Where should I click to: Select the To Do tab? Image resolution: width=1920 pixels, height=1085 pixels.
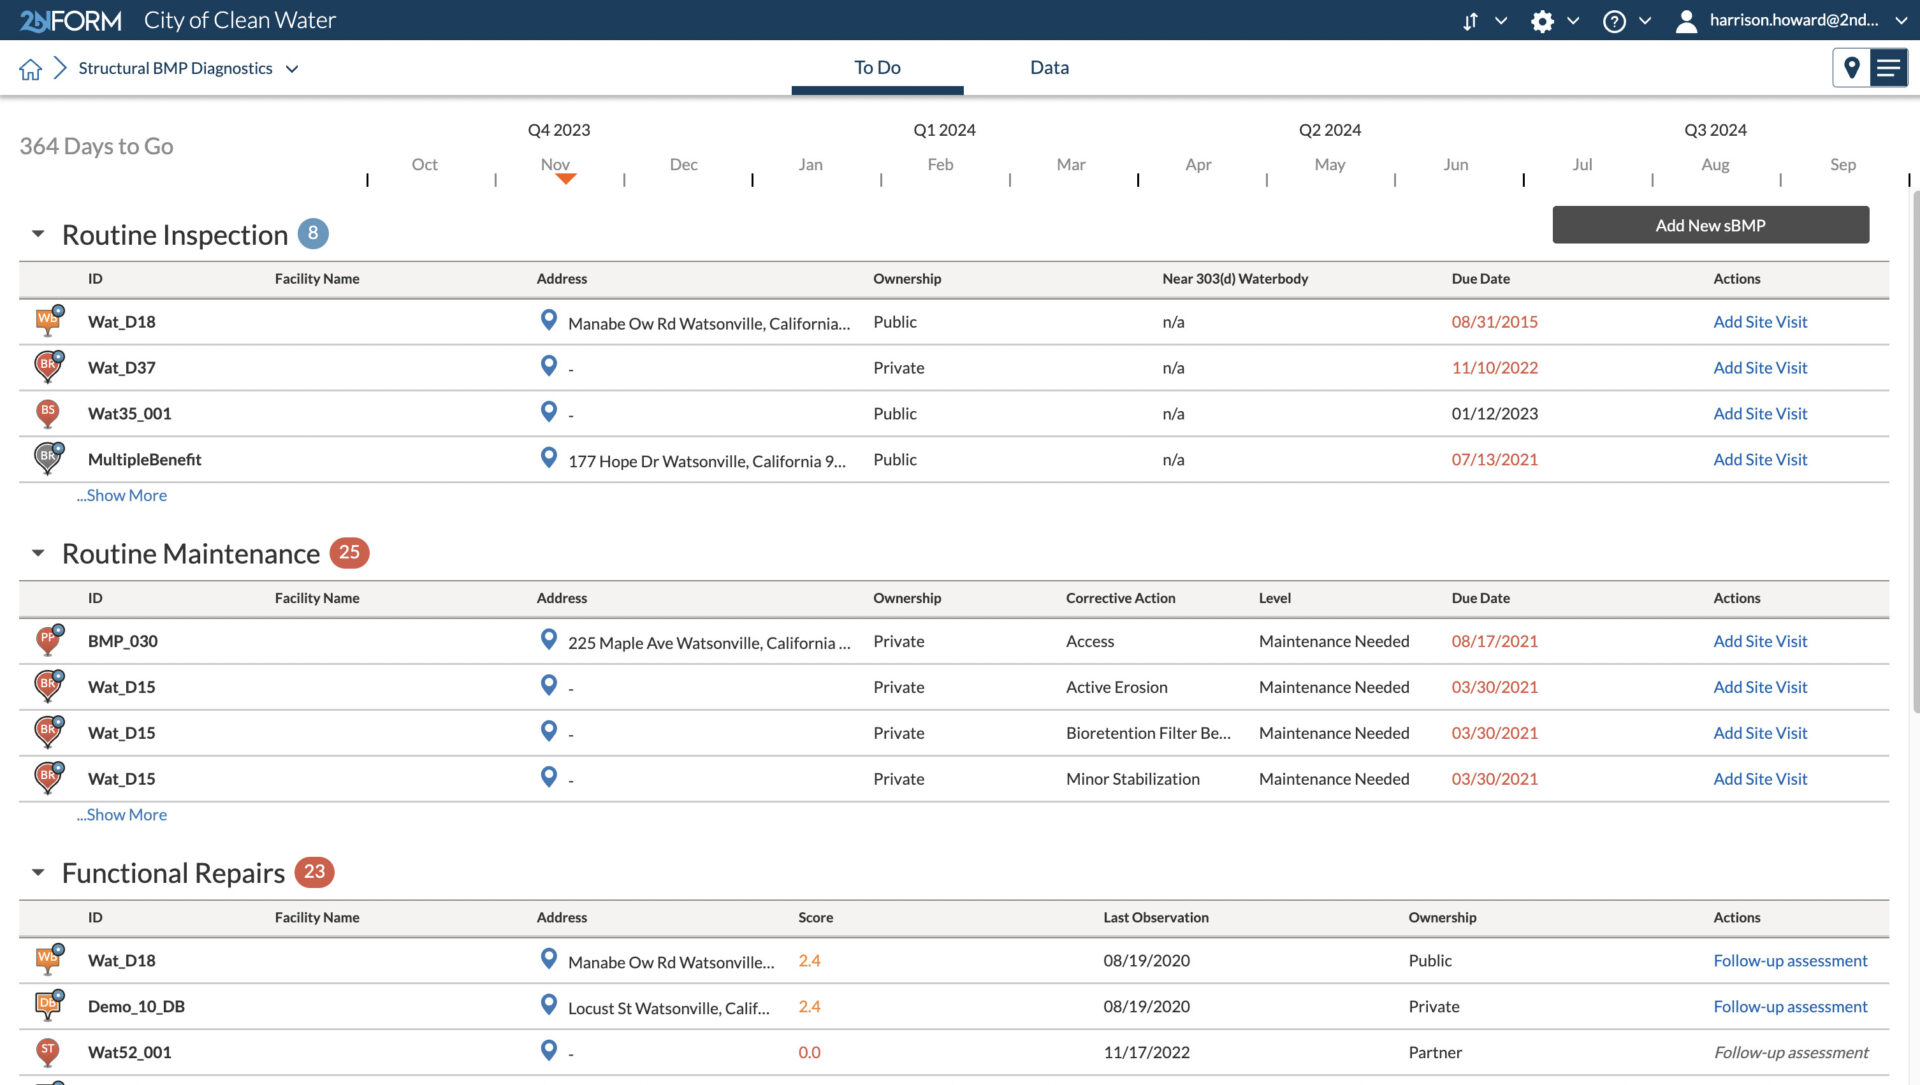(877, 67)
